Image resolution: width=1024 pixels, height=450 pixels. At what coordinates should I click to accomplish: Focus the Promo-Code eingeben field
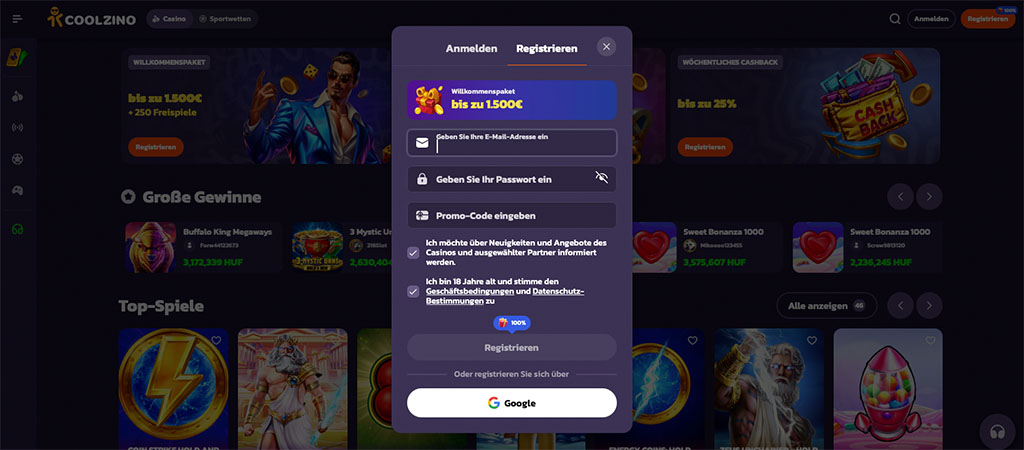point(511,216)
